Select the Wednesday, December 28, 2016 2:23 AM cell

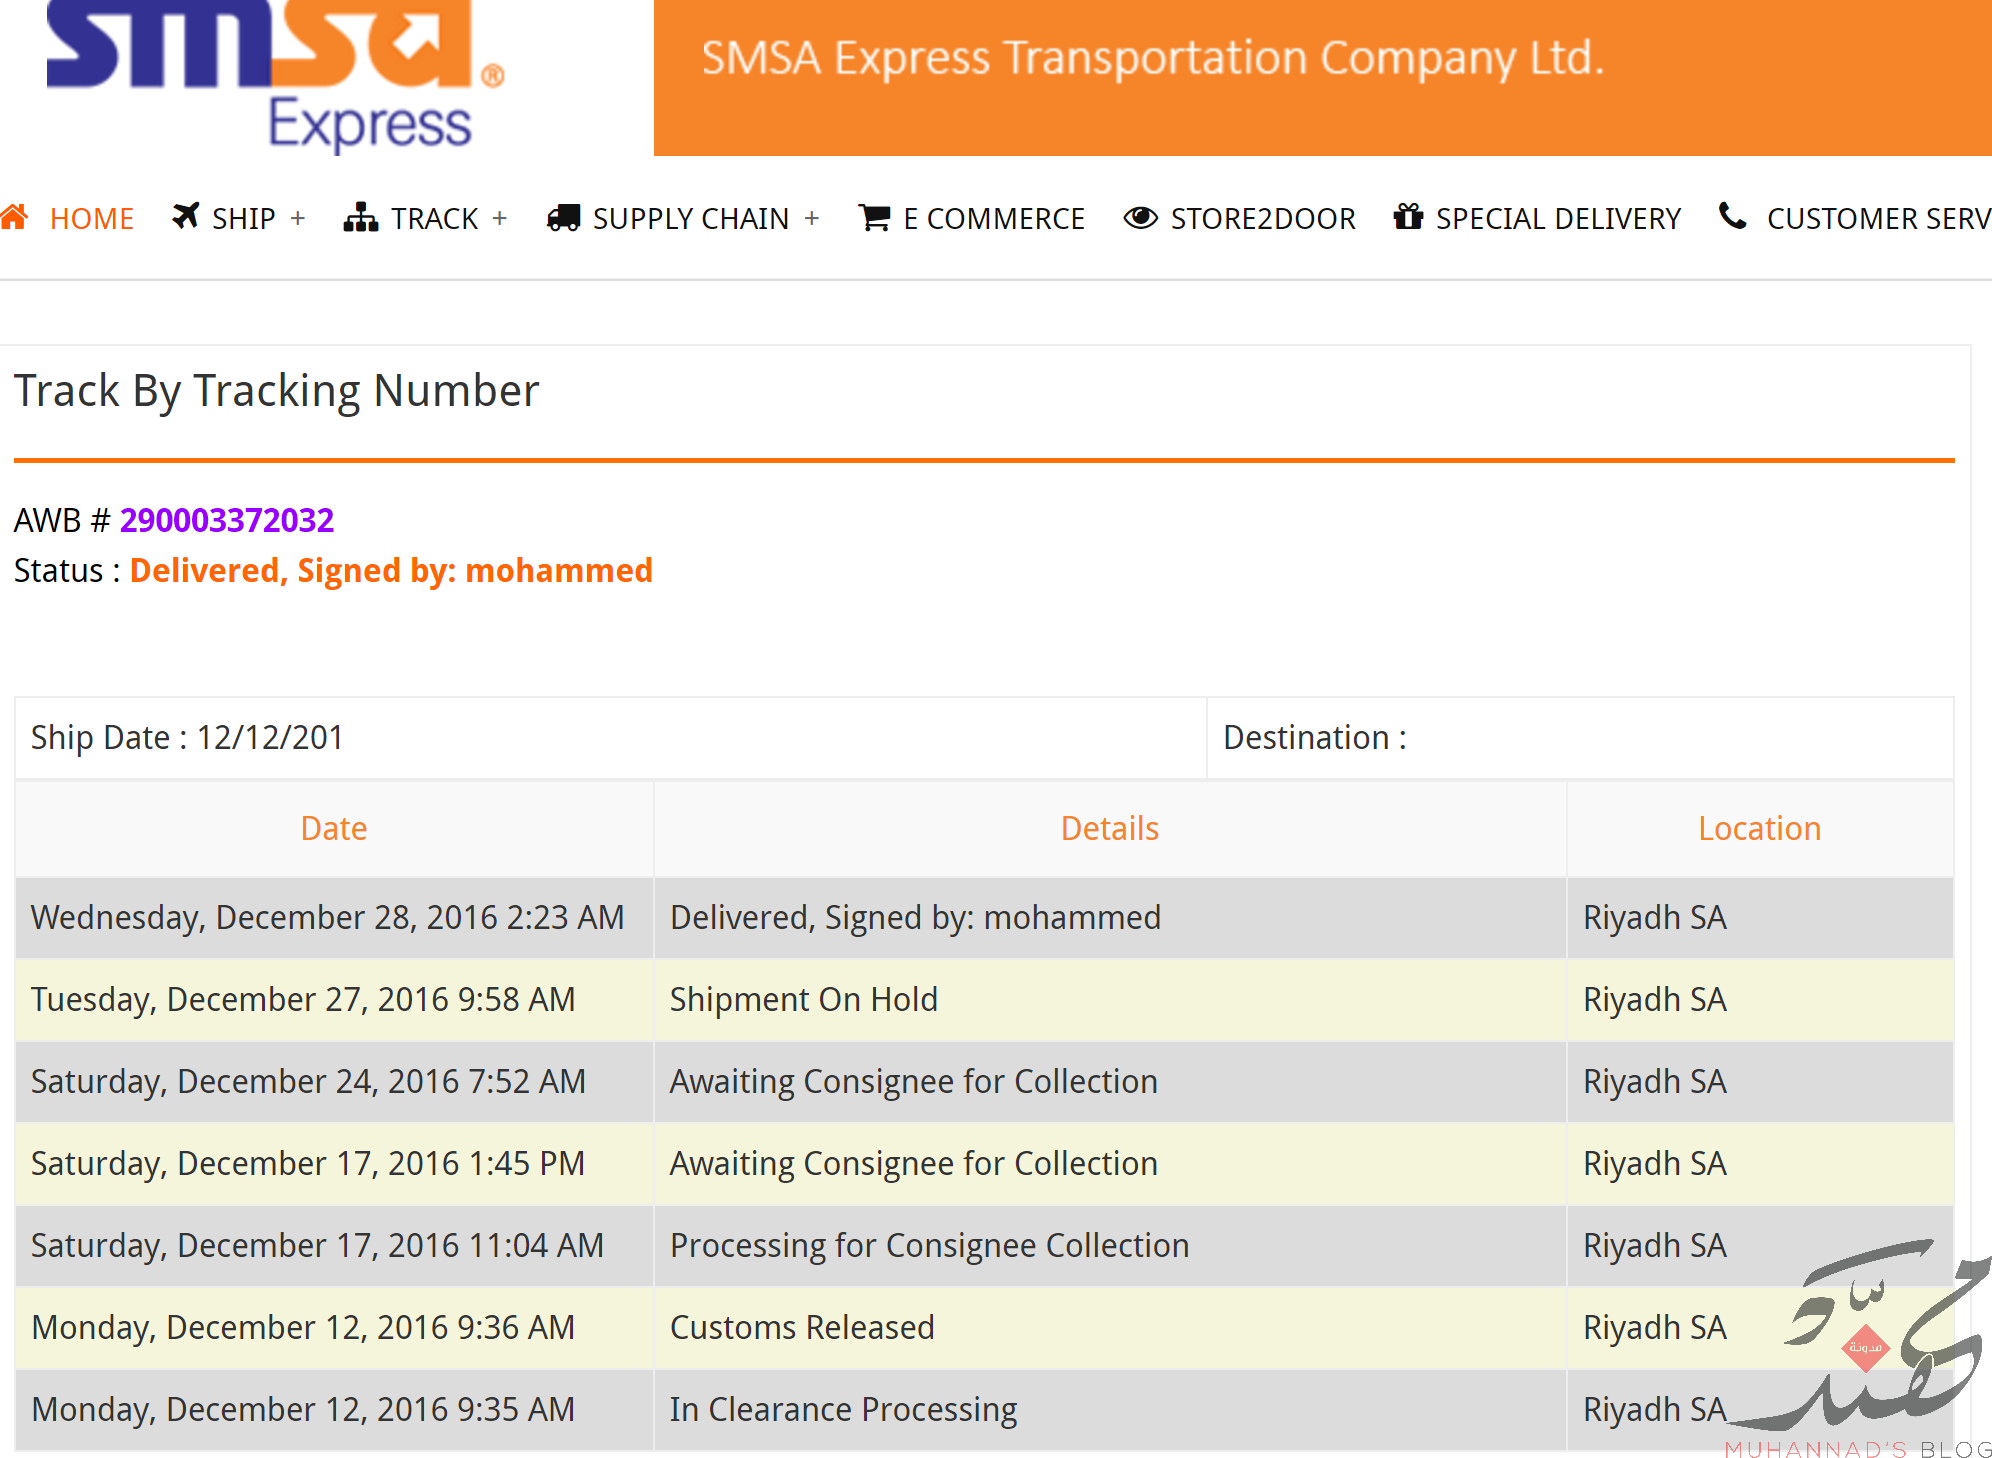334,918
